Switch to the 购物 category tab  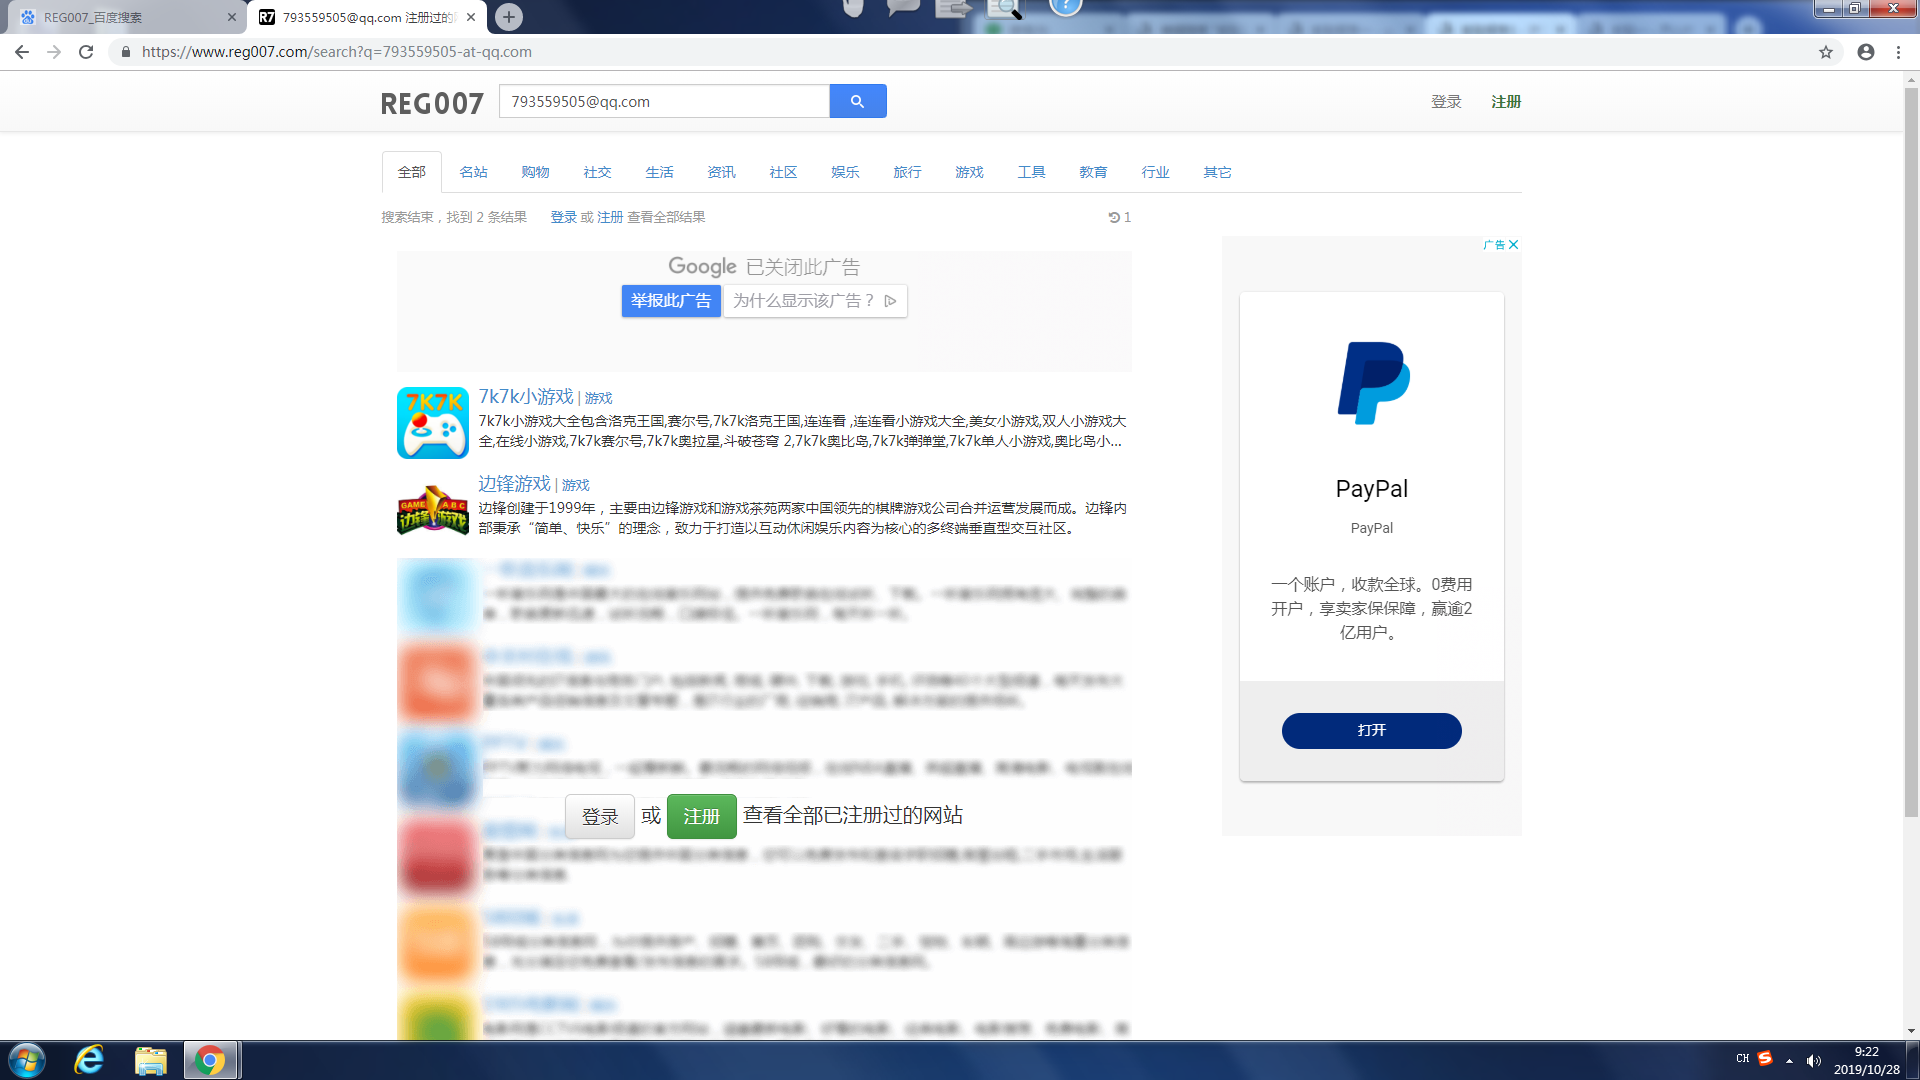535,172
